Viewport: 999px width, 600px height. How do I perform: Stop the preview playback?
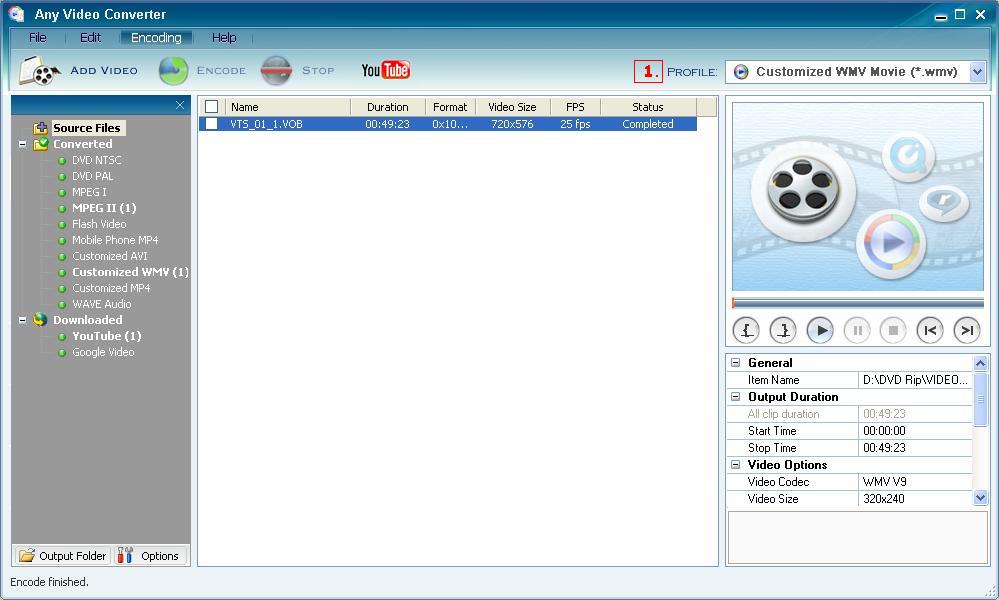point(893,330)
